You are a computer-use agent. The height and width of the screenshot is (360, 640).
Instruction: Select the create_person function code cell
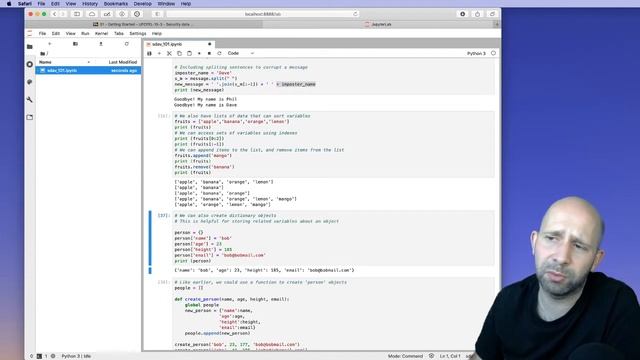333,314
